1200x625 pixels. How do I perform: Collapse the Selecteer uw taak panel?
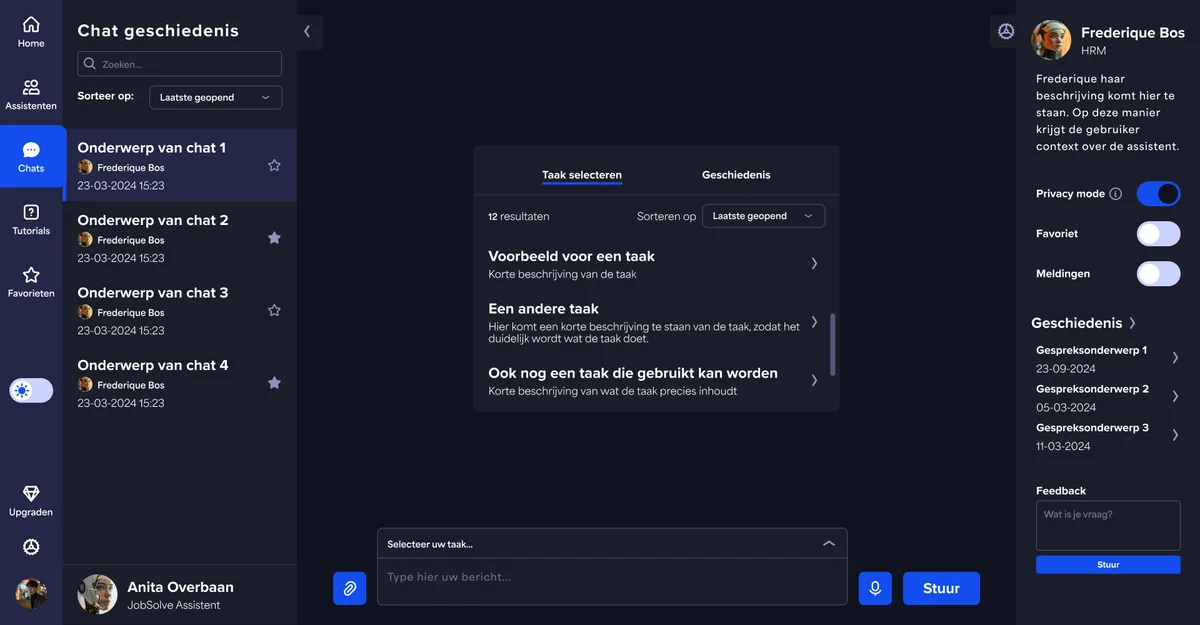tap(829, 542)
